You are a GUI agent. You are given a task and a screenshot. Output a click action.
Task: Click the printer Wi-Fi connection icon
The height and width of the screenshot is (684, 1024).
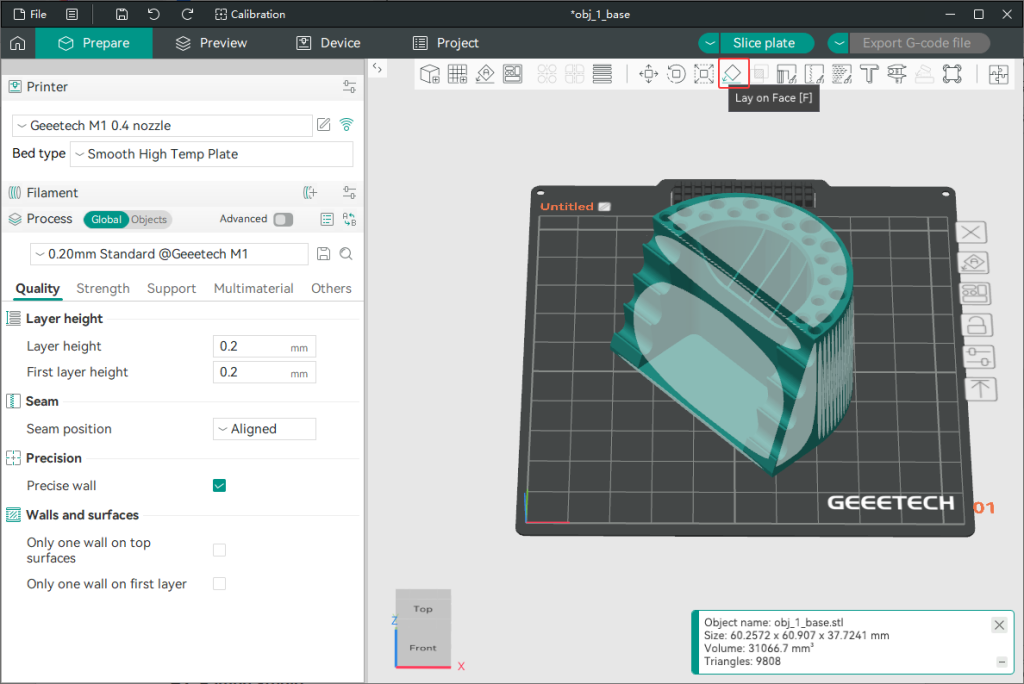[x=346, y=125]
